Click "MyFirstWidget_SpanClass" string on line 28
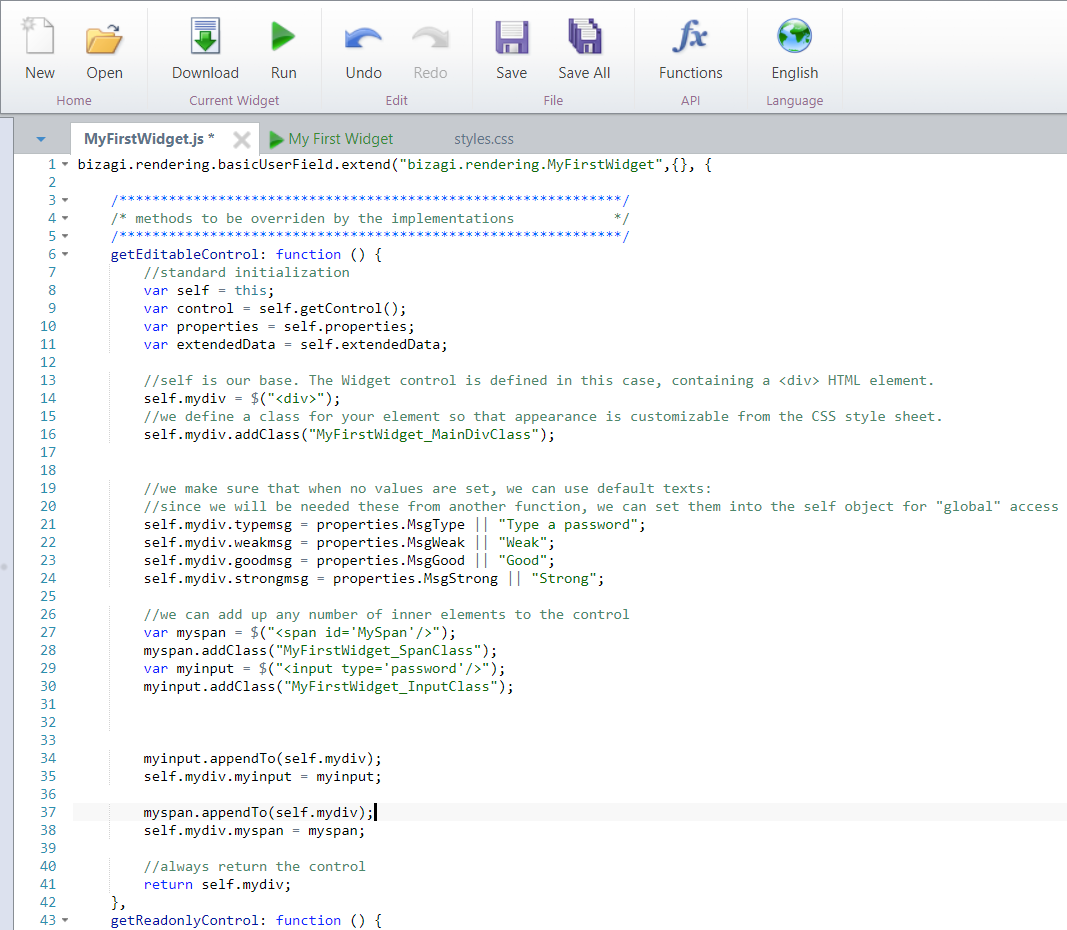Viewport: 1067px width, 930px height. (378, 651)
